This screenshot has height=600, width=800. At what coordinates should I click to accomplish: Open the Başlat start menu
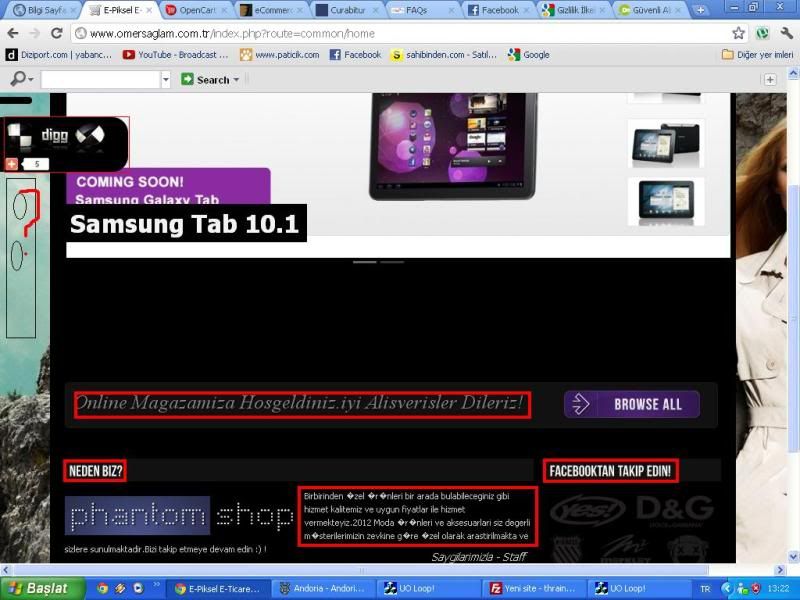(42, 588)
